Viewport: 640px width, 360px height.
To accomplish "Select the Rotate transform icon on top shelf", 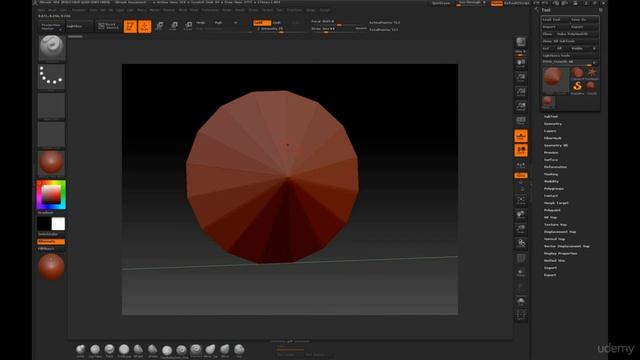I will pos(188,26).
